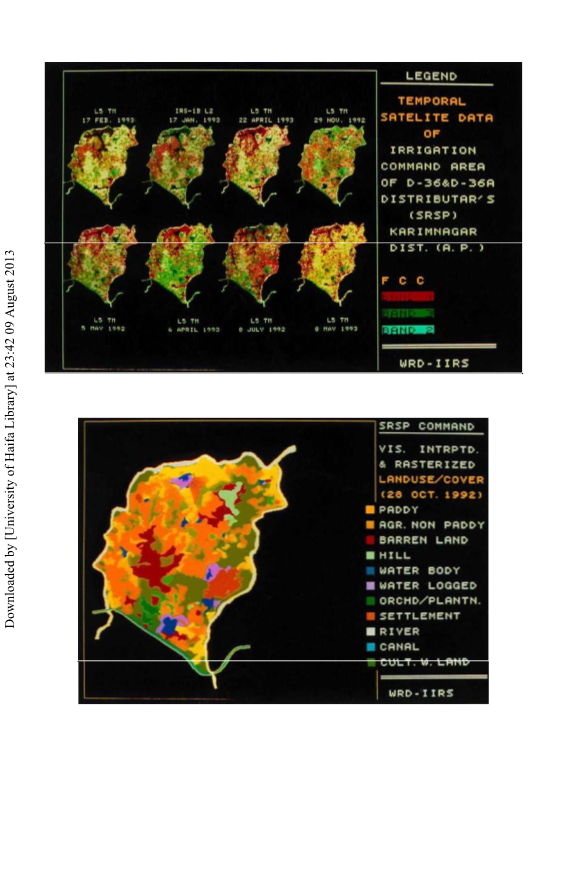Click the HILL light green swatch
561x873 pixels.
pyautogui.click(x=370, y=555)
